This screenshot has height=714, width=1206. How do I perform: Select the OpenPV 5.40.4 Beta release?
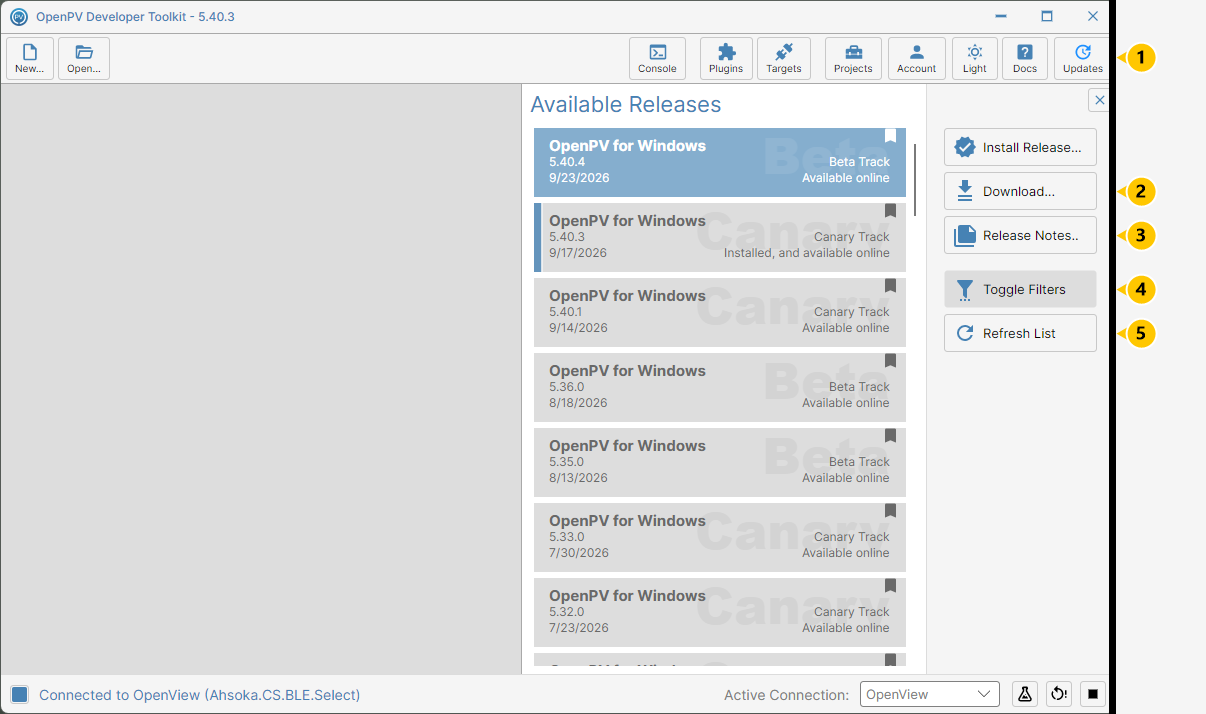[x=720, y=162]
